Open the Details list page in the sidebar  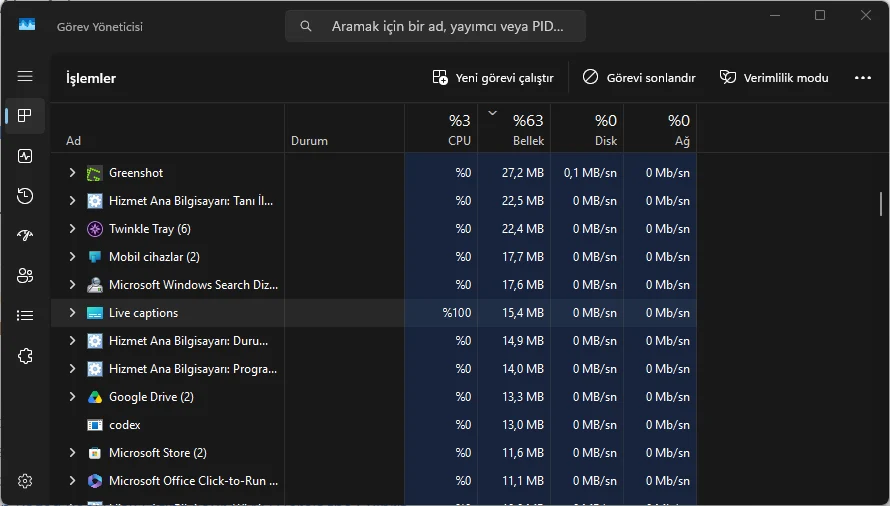point(25,316)
